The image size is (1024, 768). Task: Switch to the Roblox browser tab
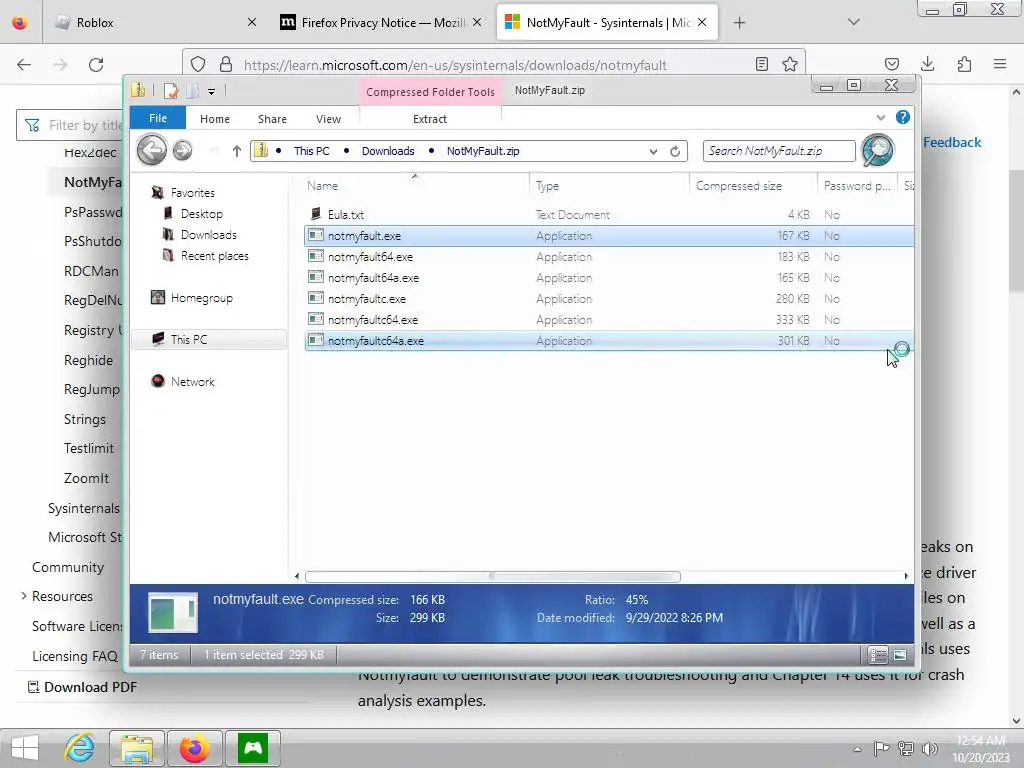pos(154,23)
